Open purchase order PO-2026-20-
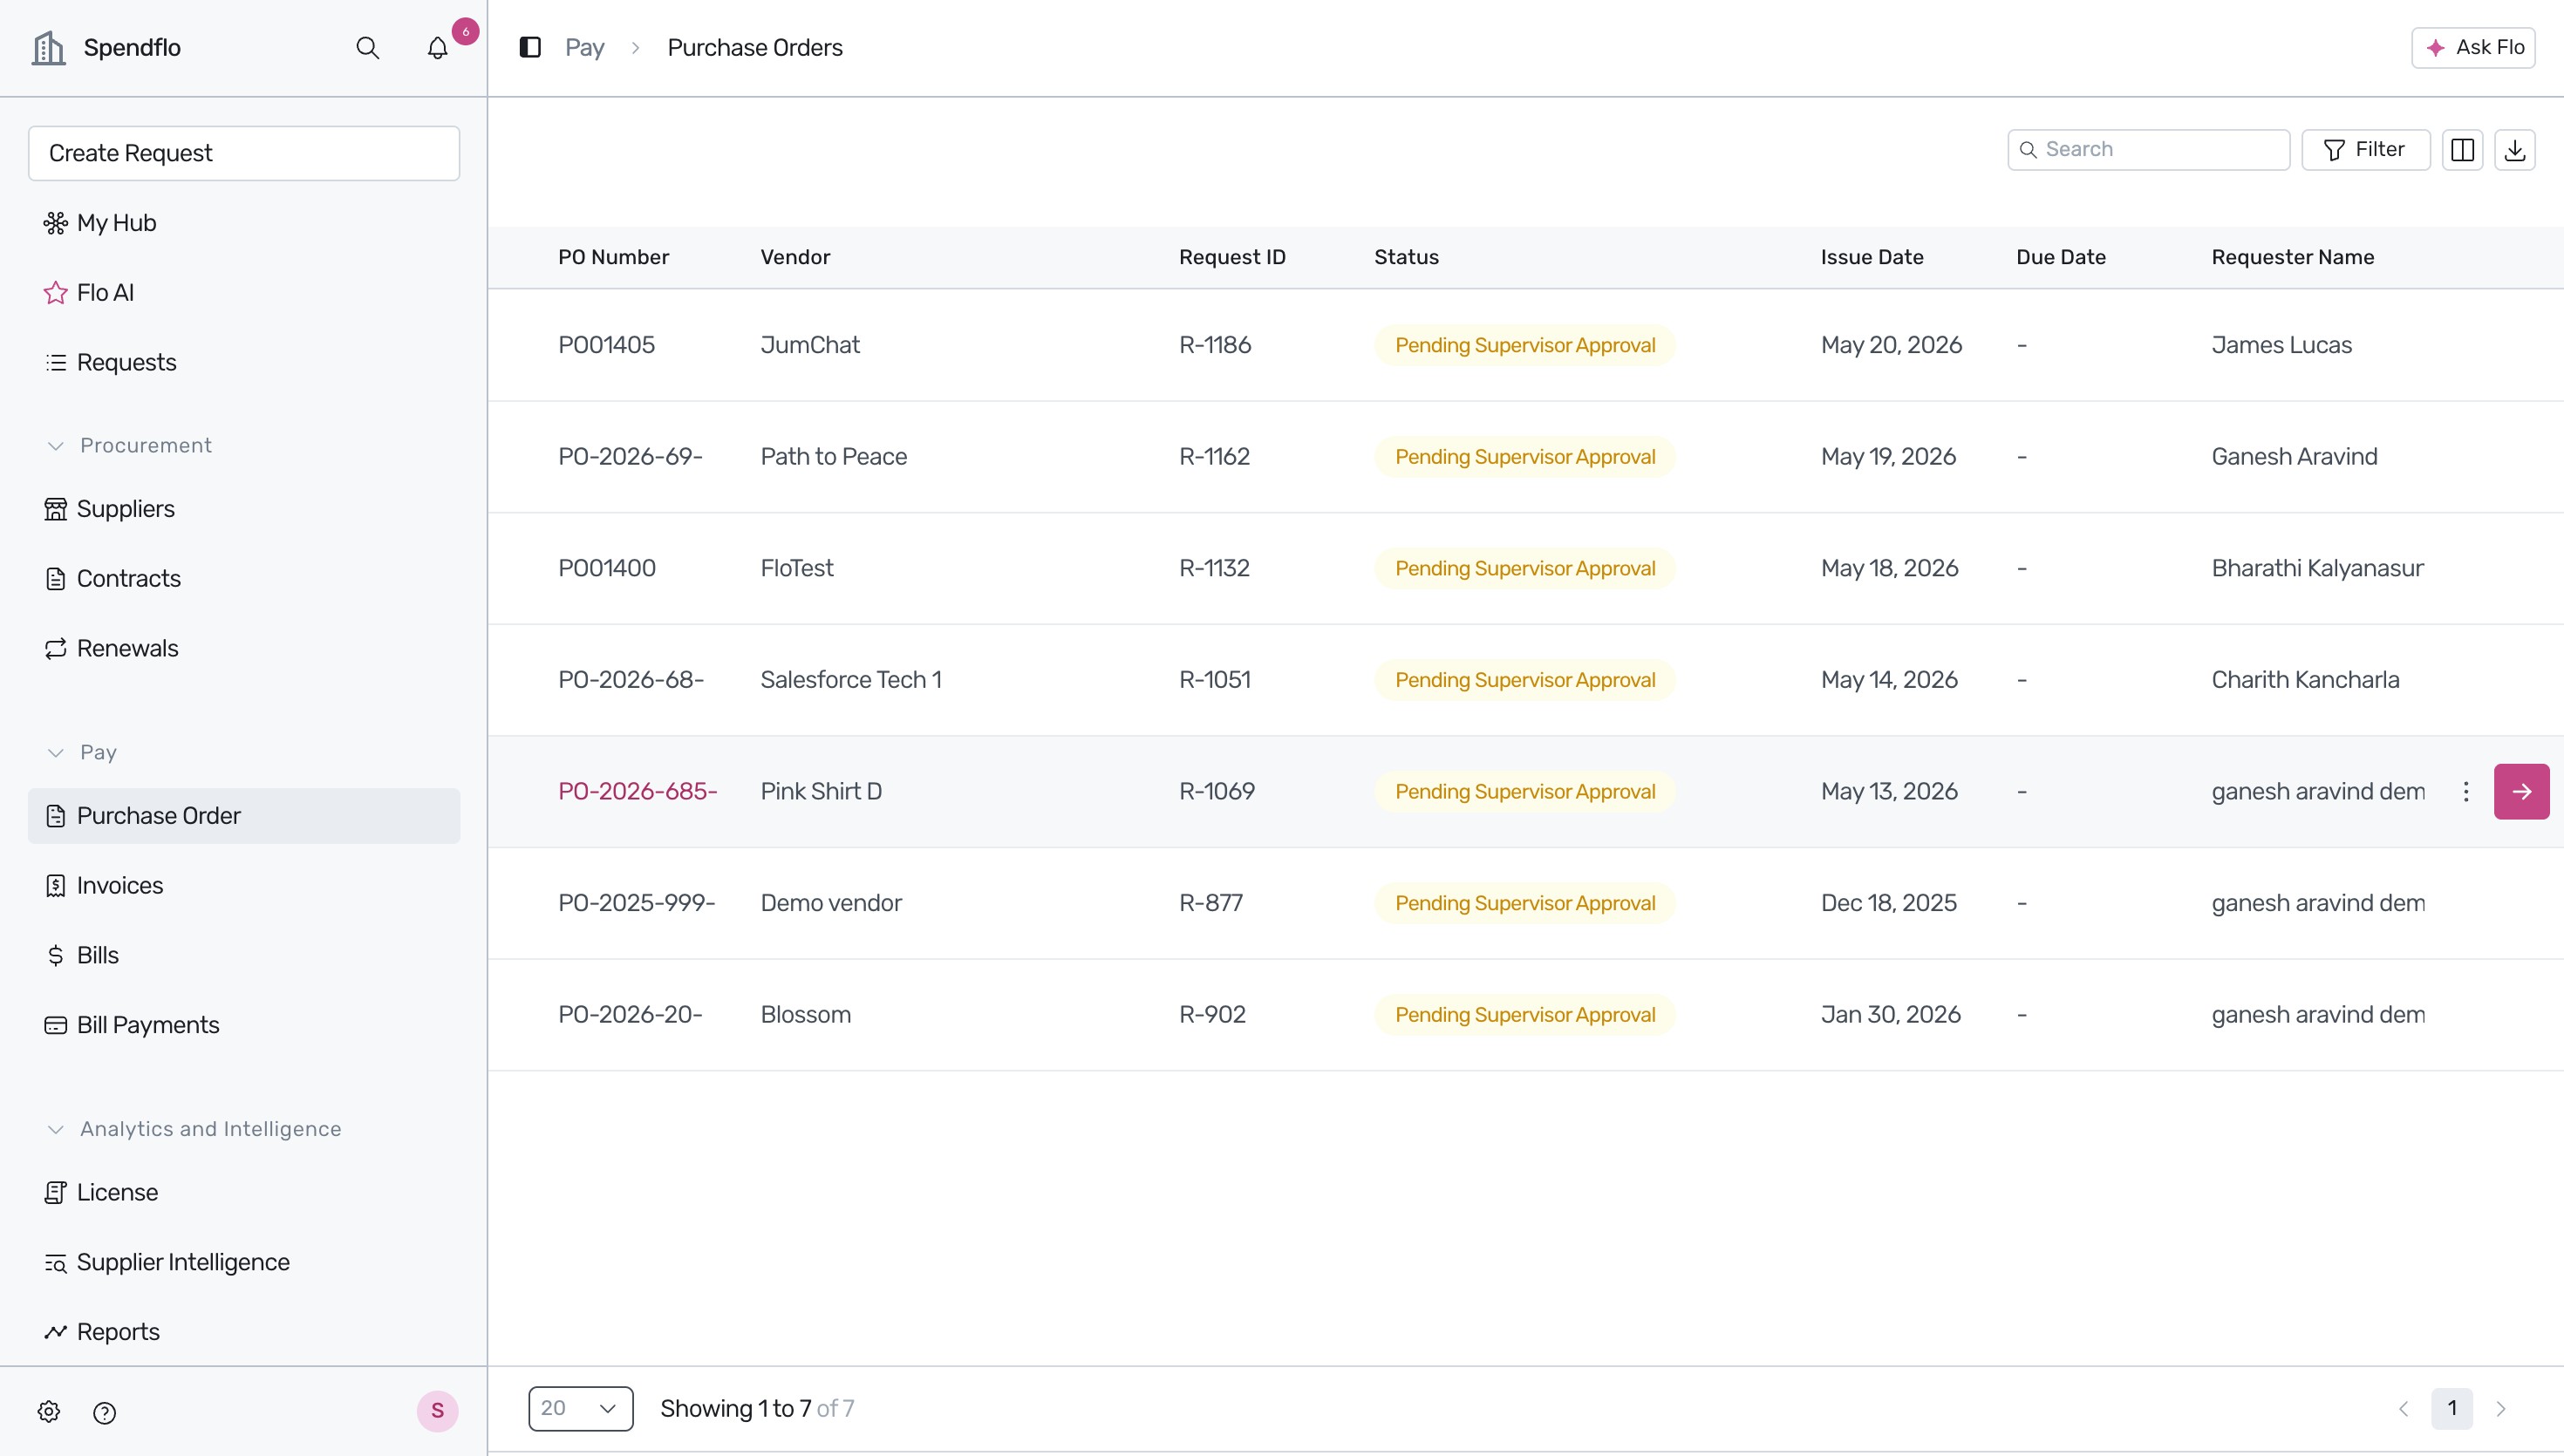 pos(630,1015)
